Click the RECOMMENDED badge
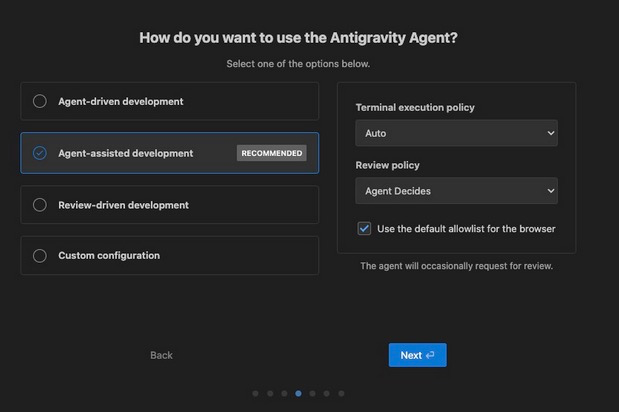 (x=272, y=153)
